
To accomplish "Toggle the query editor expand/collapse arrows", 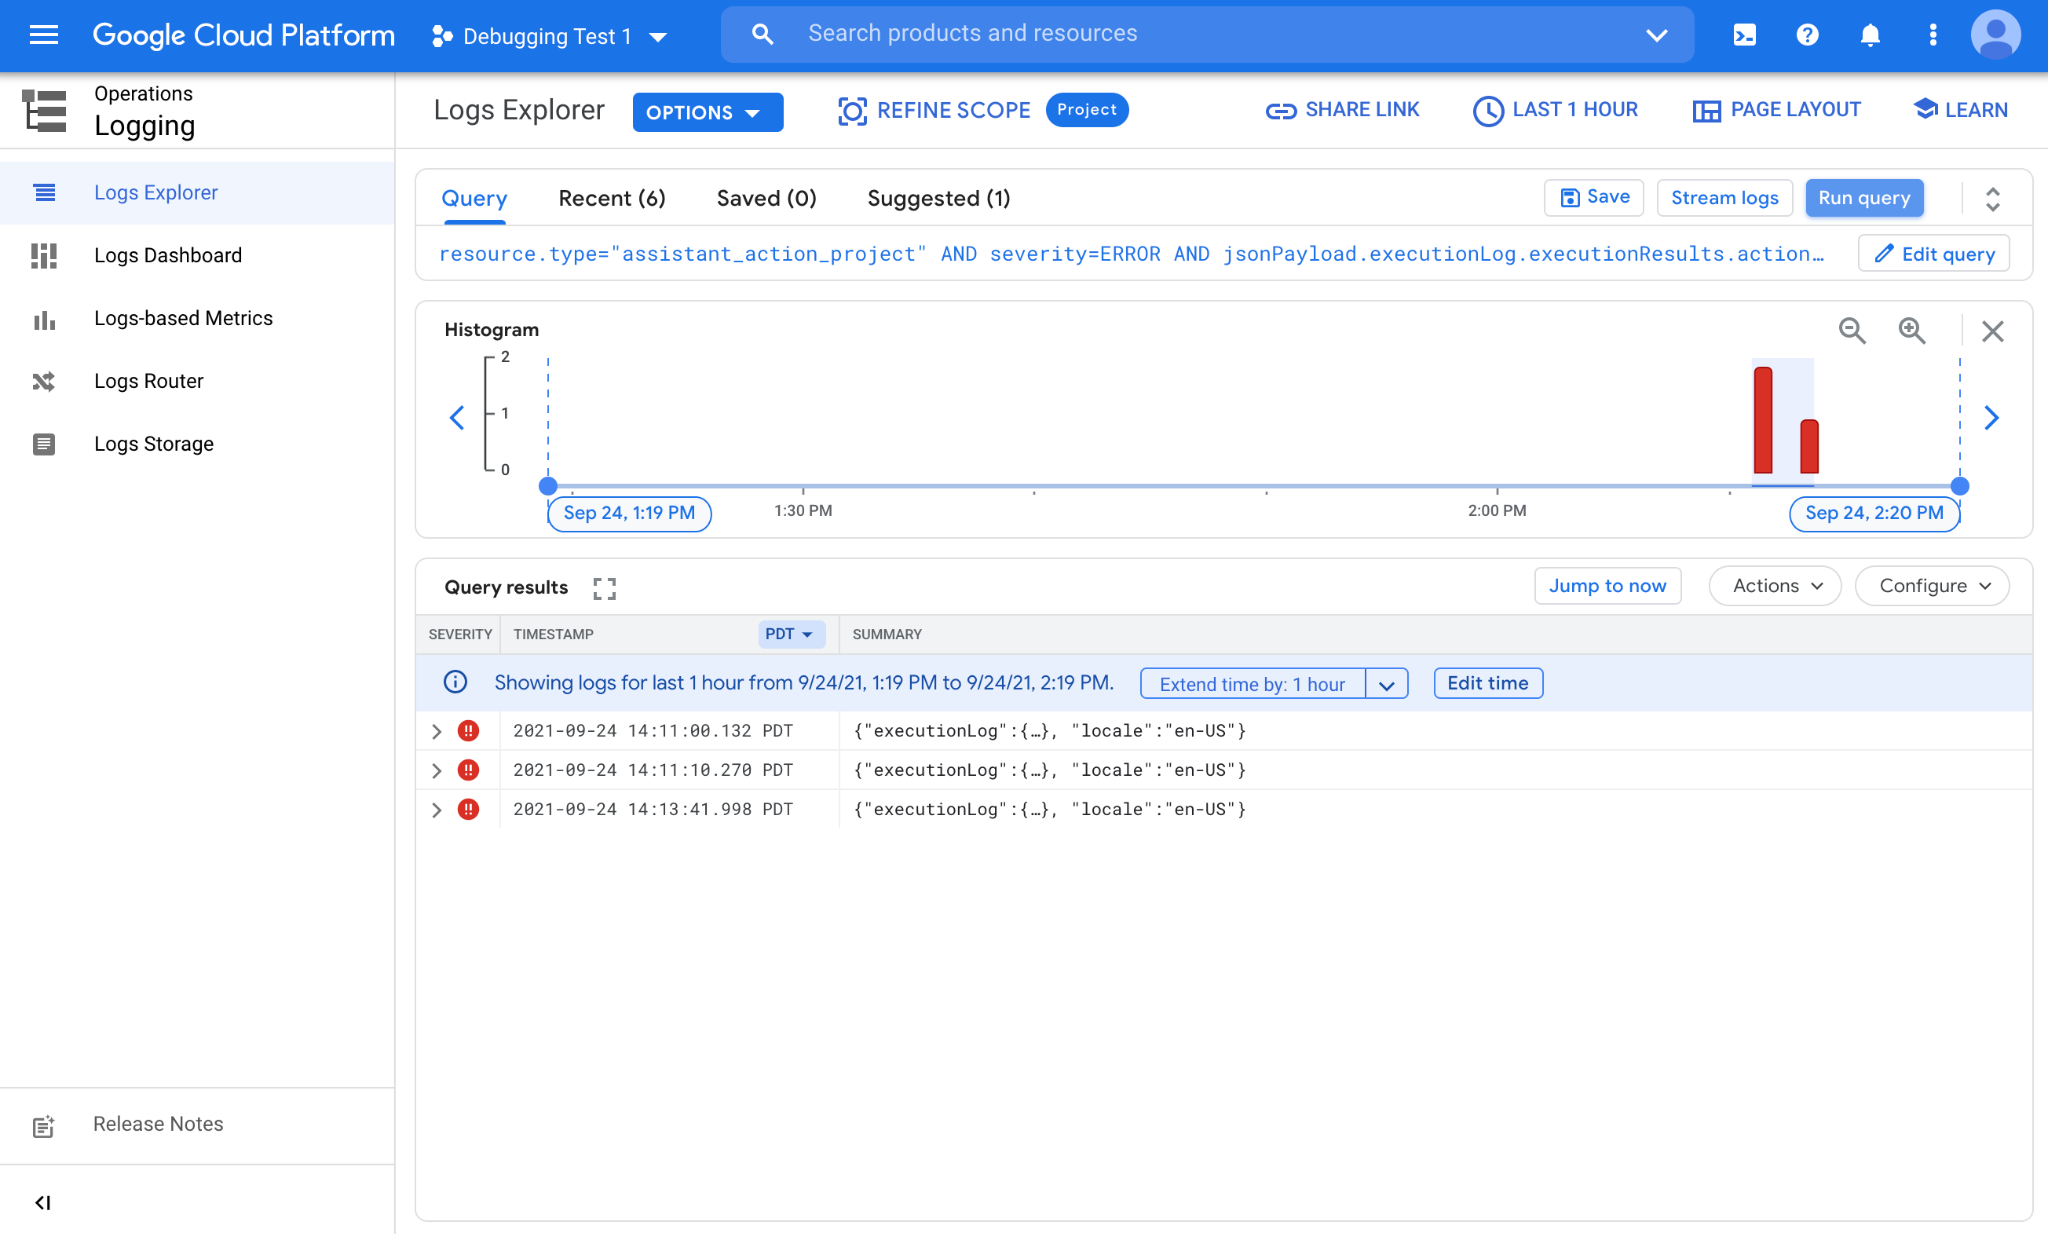I will click(1992, 199).
